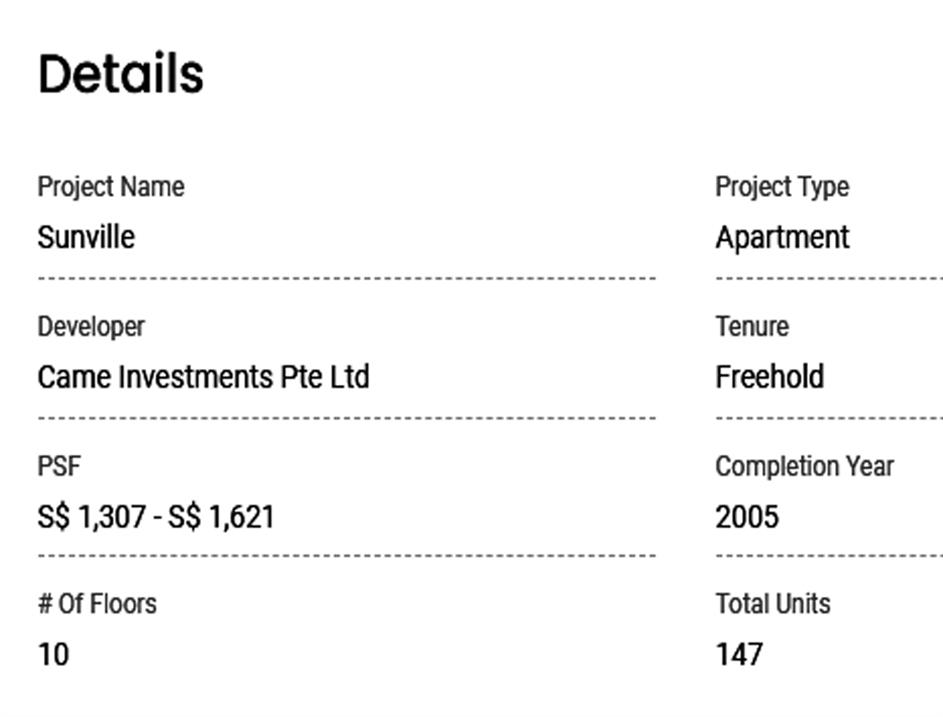Click the S$ 1,621 upper PSF price
943x717 pixels.
[x=221, y=517]
